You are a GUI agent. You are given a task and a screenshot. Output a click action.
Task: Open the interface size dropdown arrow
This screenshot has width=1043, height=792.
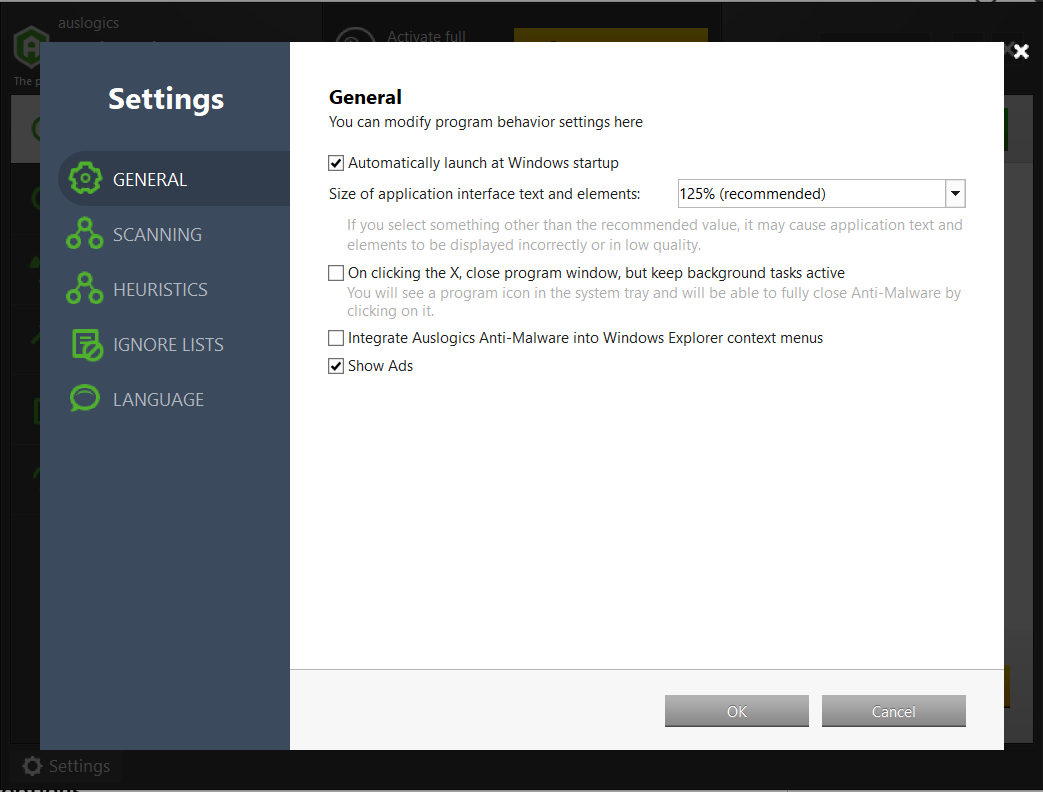(x=955, y=193)
